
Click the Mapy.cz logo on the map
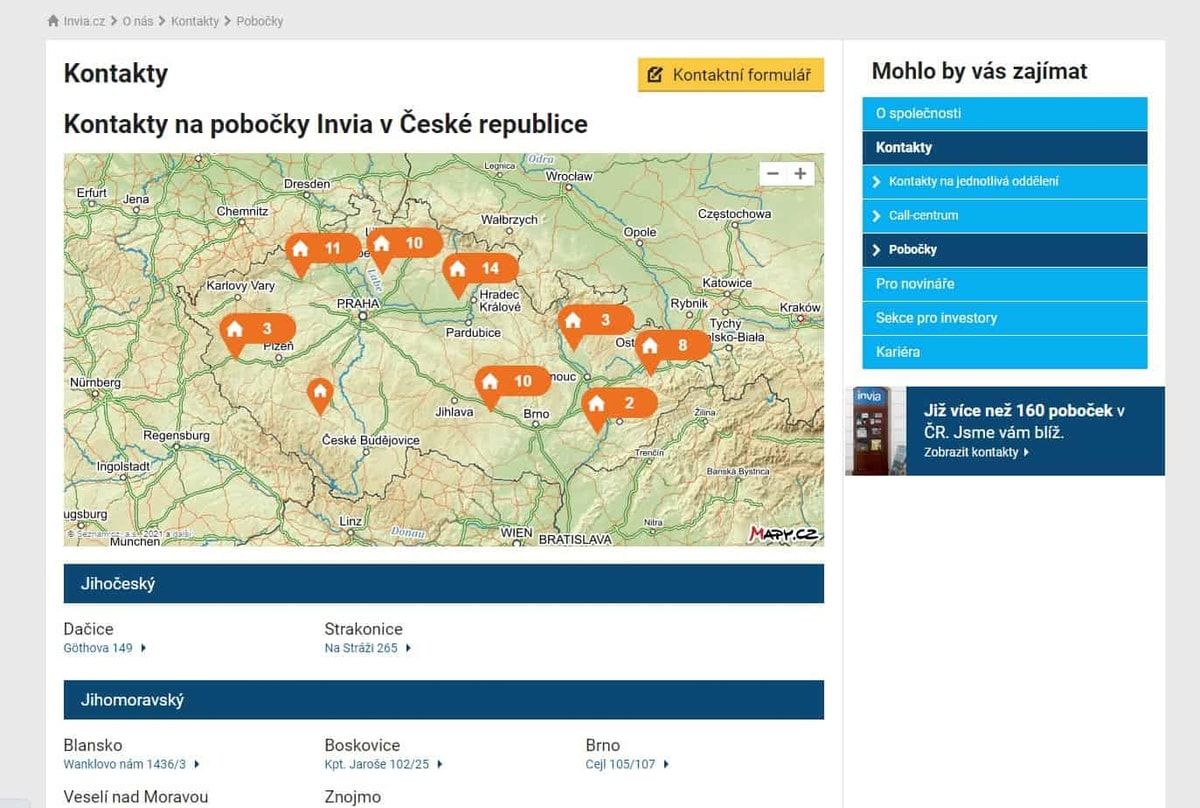(x=784, y=534)
